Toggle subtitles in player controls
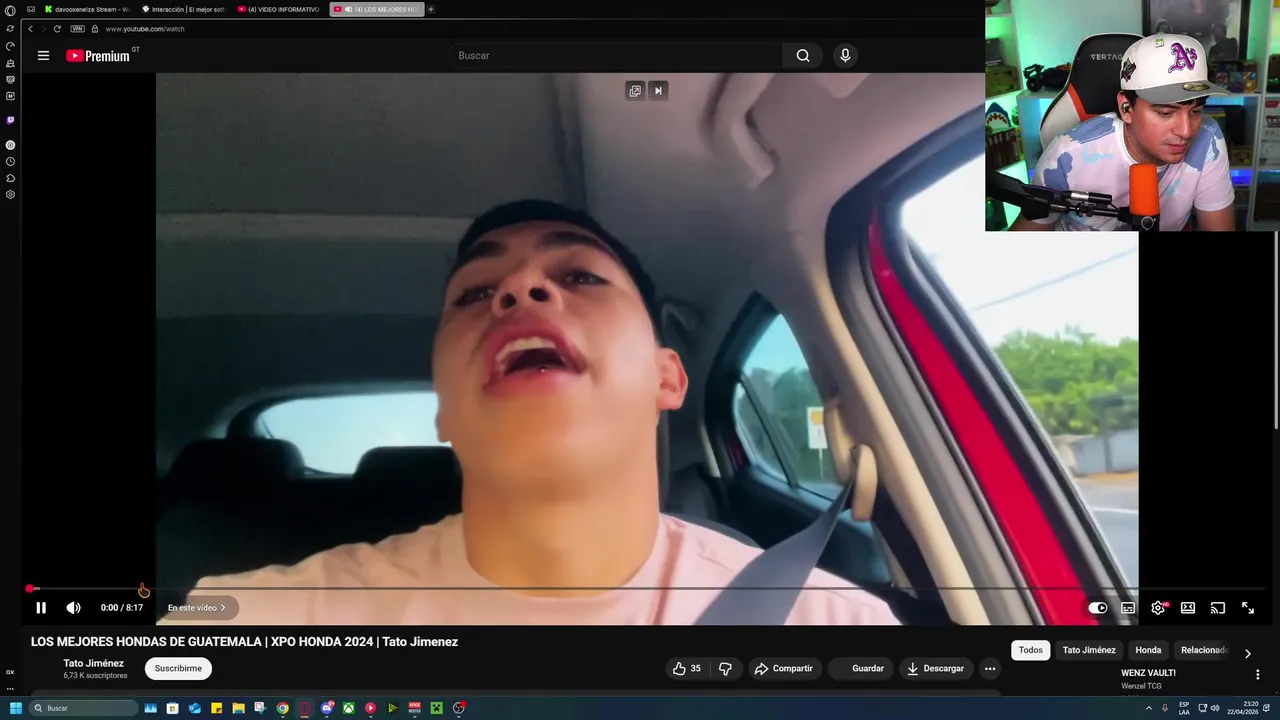 (1128, 607)
